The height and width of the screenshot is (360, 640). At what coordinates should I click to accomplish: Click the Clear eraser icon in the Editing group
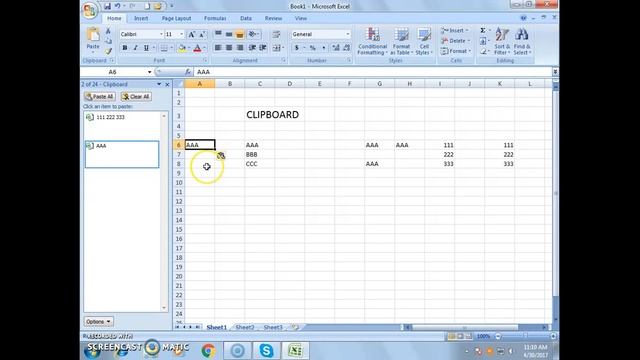tap(483, 51)
